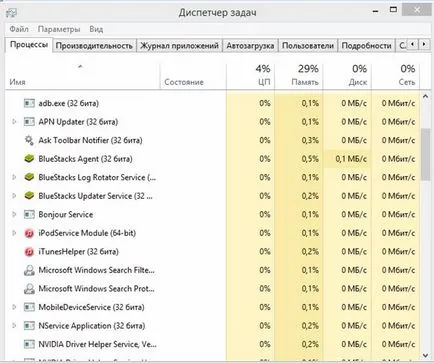Select the NVIDIA Driver Helper Service row name
The height and width of the screenshot is (363, 434).
point(97,344)
